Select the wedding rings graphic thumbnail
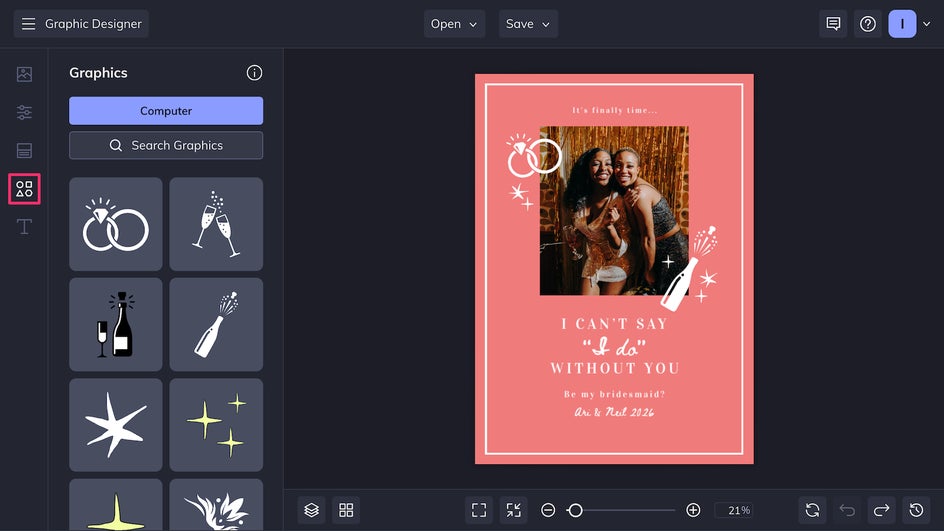 [116, 224]
